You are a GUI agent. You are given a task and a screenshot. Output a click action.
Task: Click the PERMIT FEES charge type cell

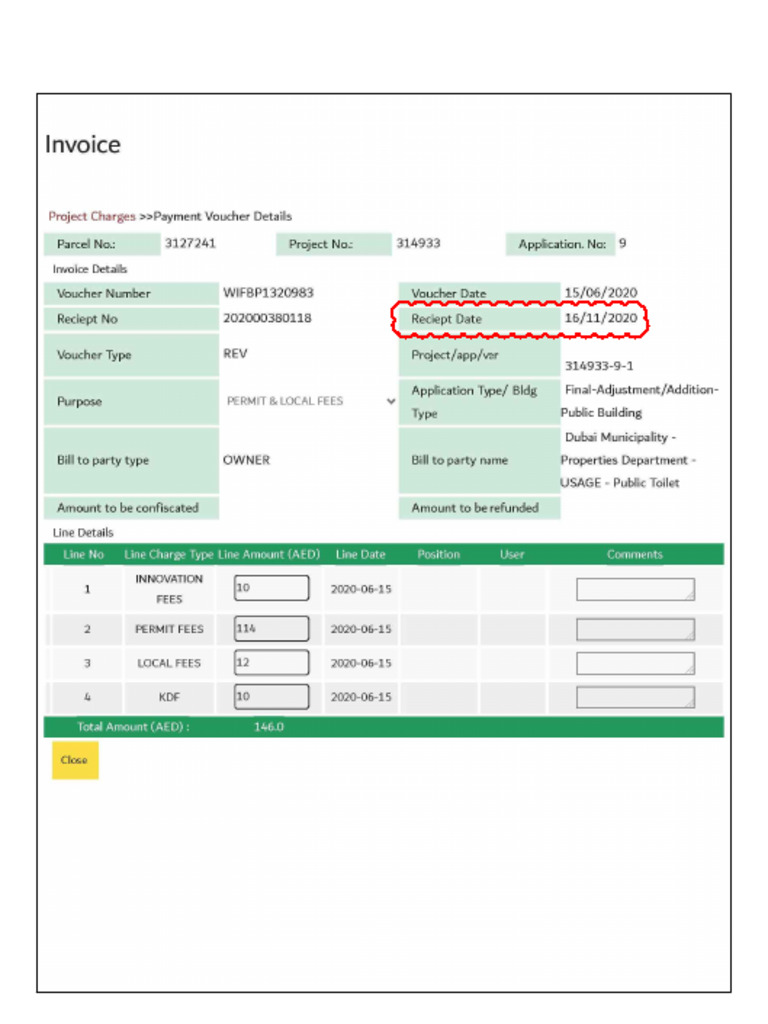point(169,629)
